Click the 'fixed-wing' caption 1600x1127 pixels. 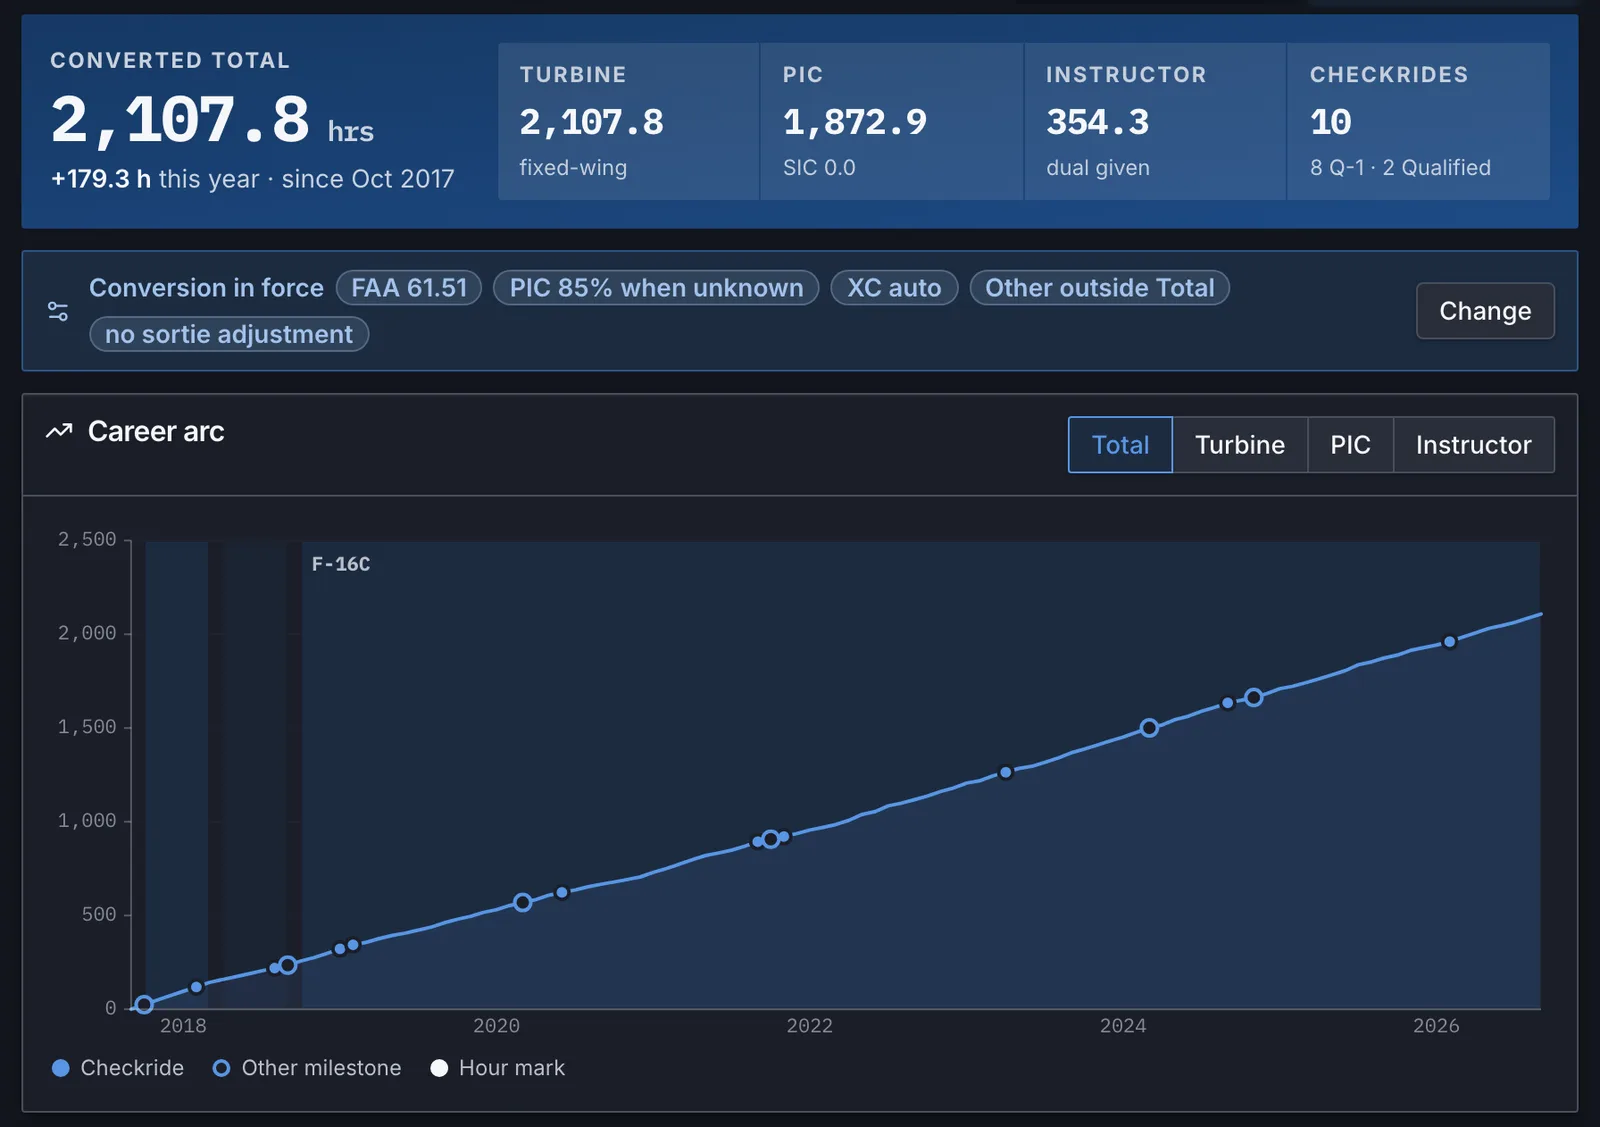(573, 168)
